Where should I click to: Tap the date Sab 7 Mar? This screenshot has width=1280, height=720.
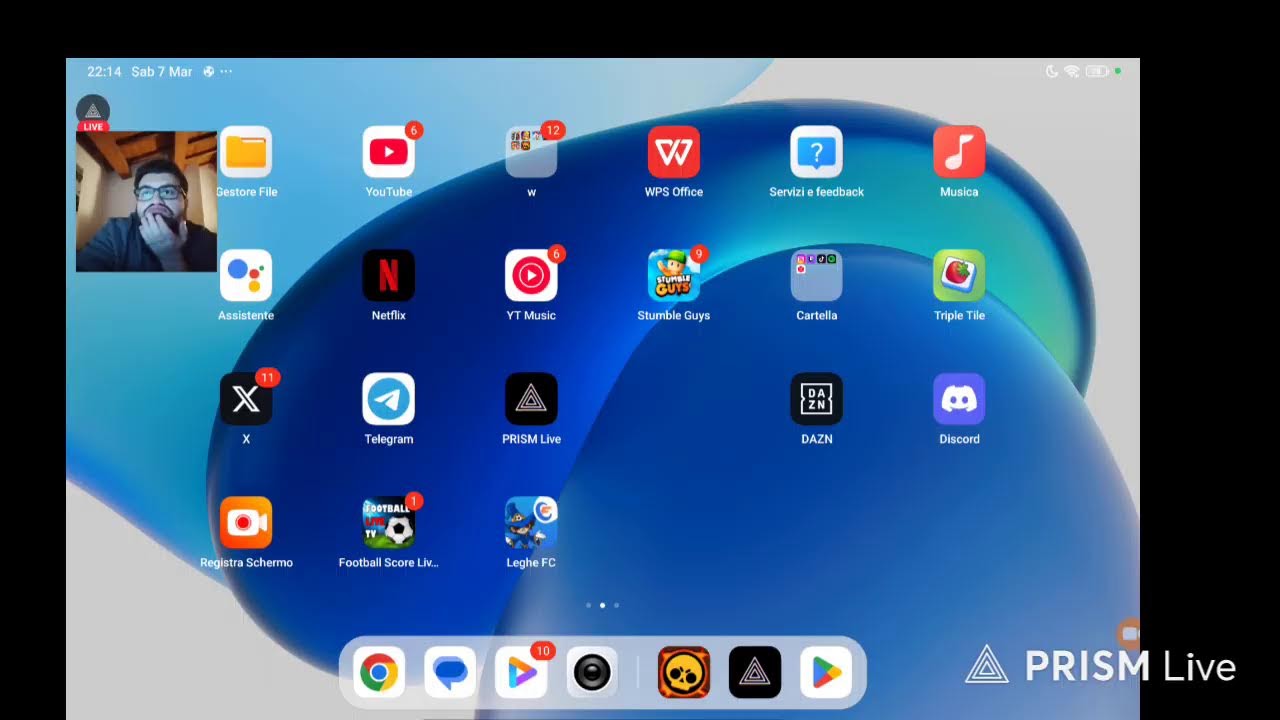point(162,72)
